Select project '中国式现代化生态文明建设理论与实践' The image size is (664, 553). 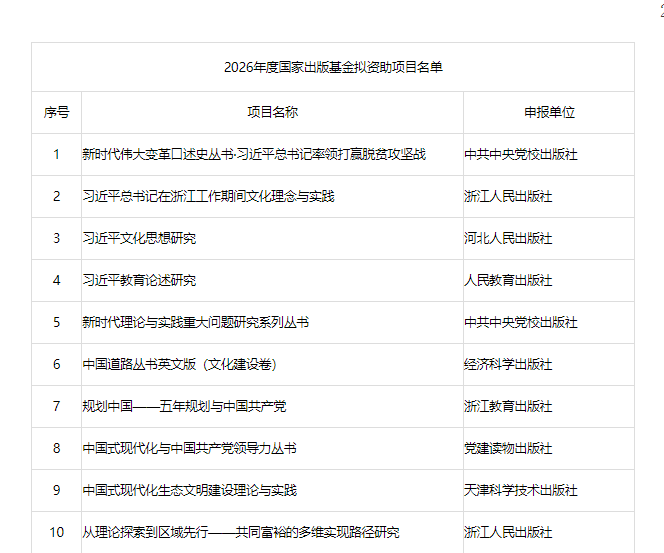(x=189, y=490)
